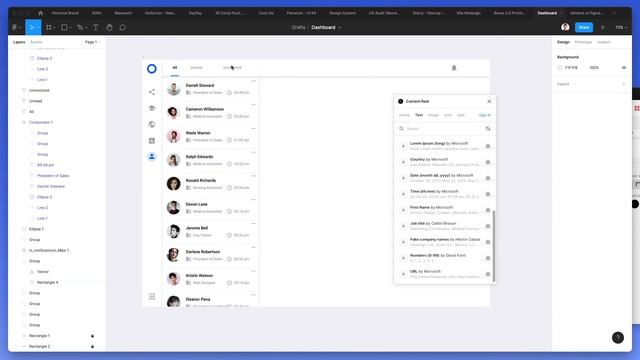Click the Fake company names content item

(x=444, y=242)
